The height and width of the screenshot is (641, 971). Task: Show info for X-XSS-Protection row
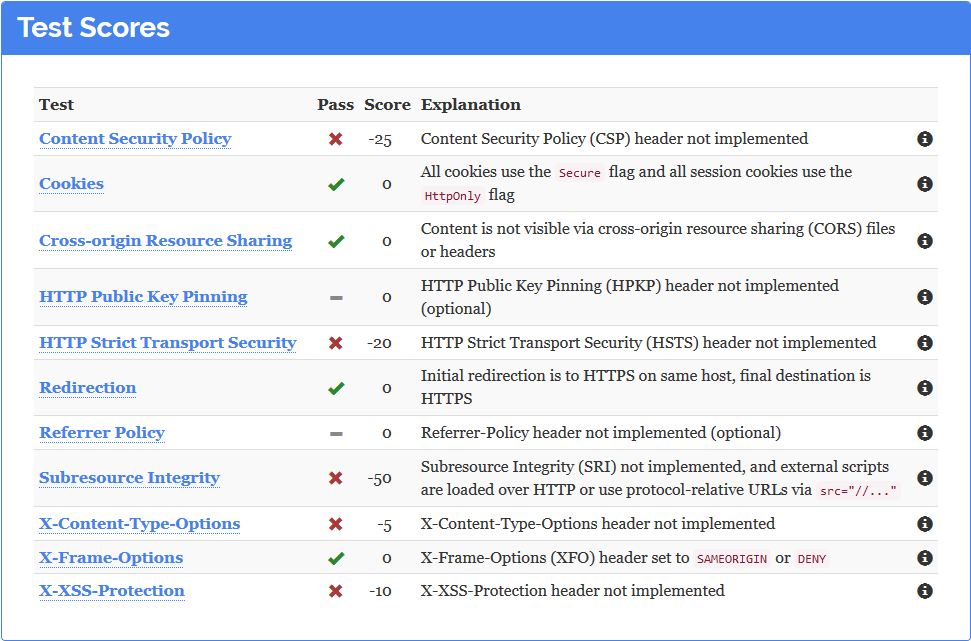925,591
